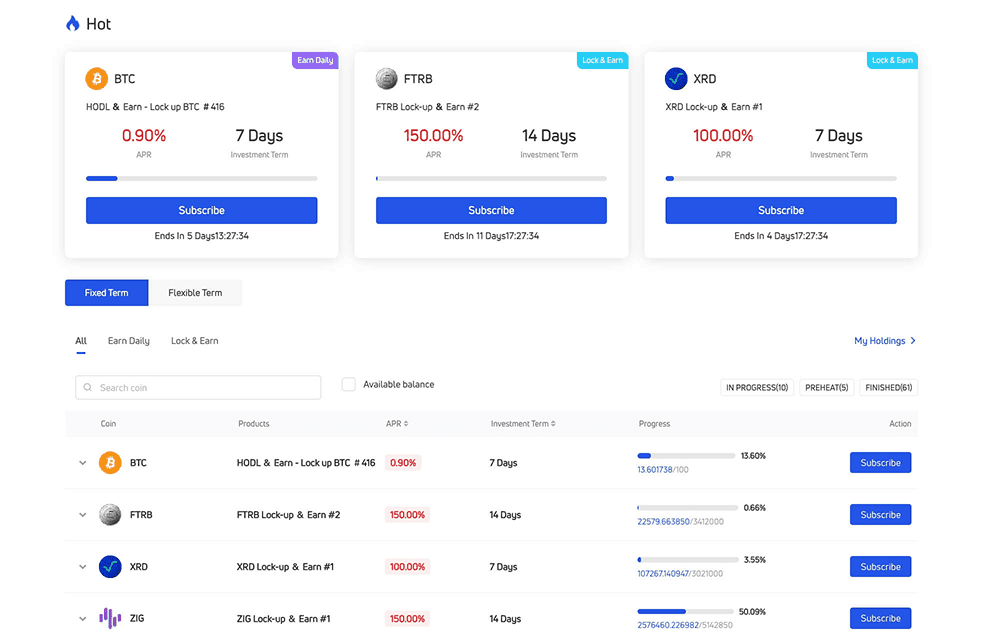Select the Lock & Earn filter tab

[195, 341]
